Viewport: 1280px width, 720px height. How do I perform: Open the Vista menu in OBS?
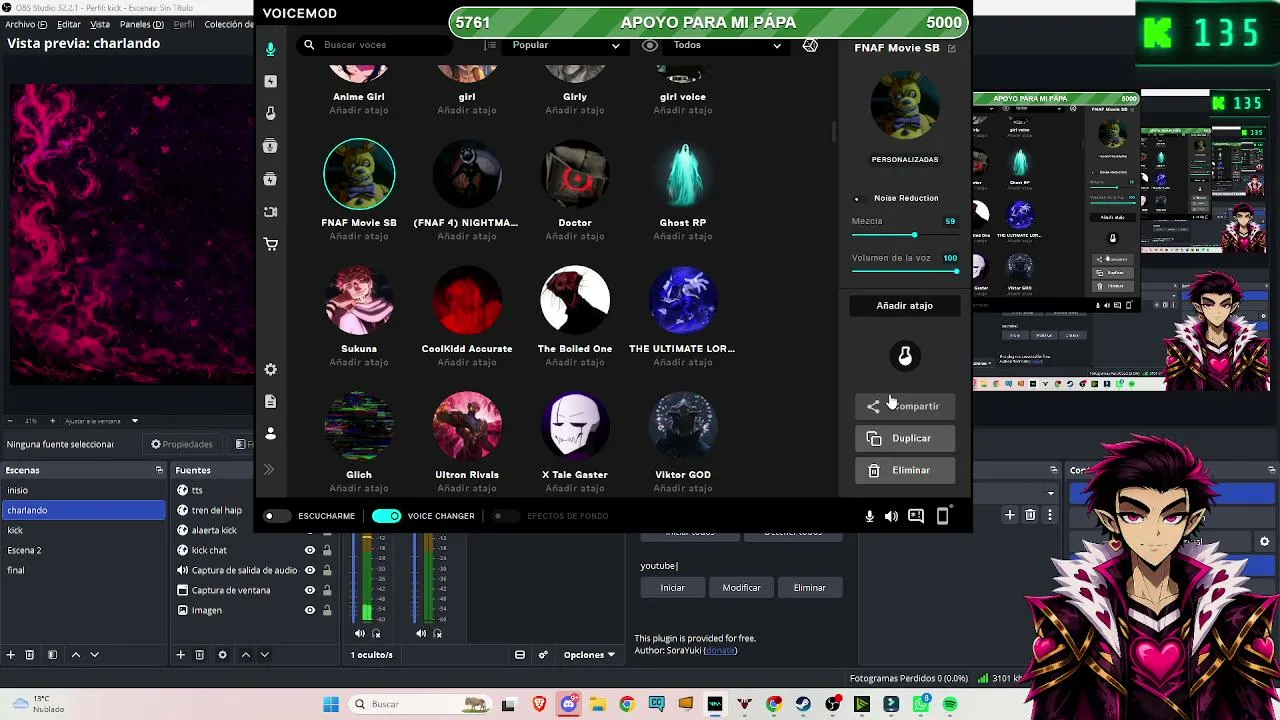pos(100,24)
